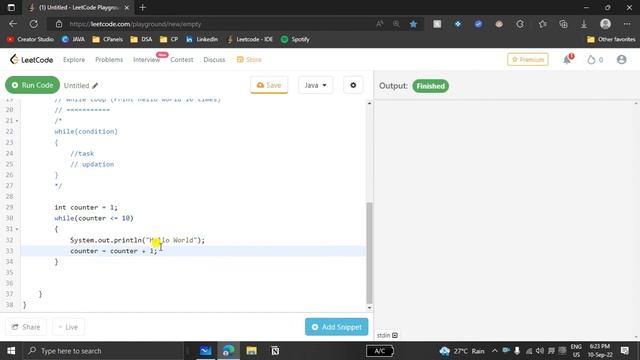Open the browser profile picture
This screenshot has width=640, height=360.
(605, 24)
